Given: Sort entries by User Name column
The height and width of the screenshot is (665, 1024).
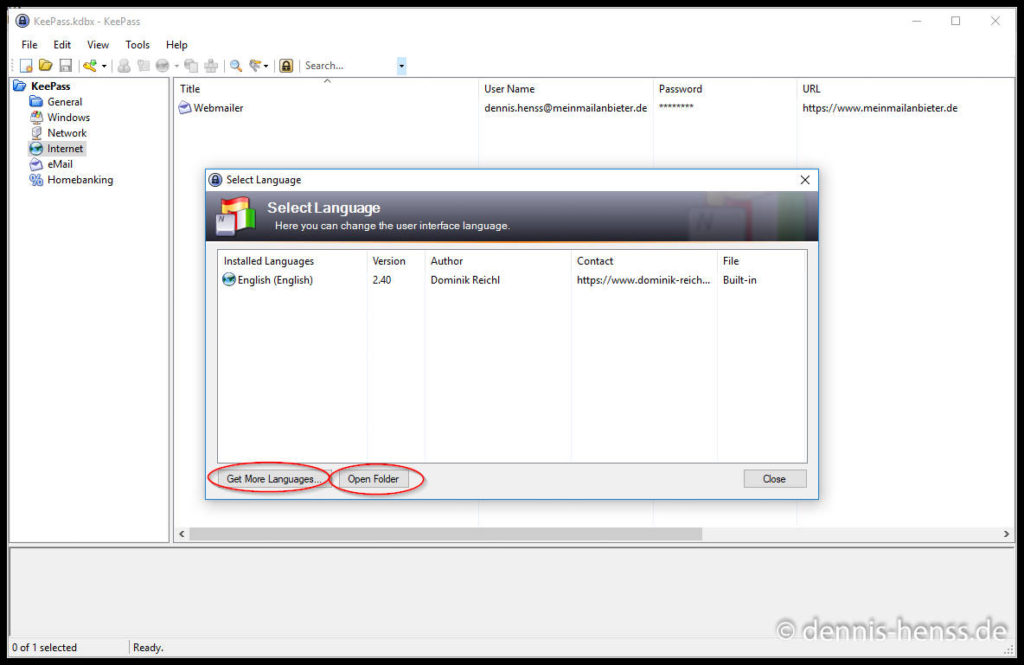Looking at the screenshot, I should [566, 89].
